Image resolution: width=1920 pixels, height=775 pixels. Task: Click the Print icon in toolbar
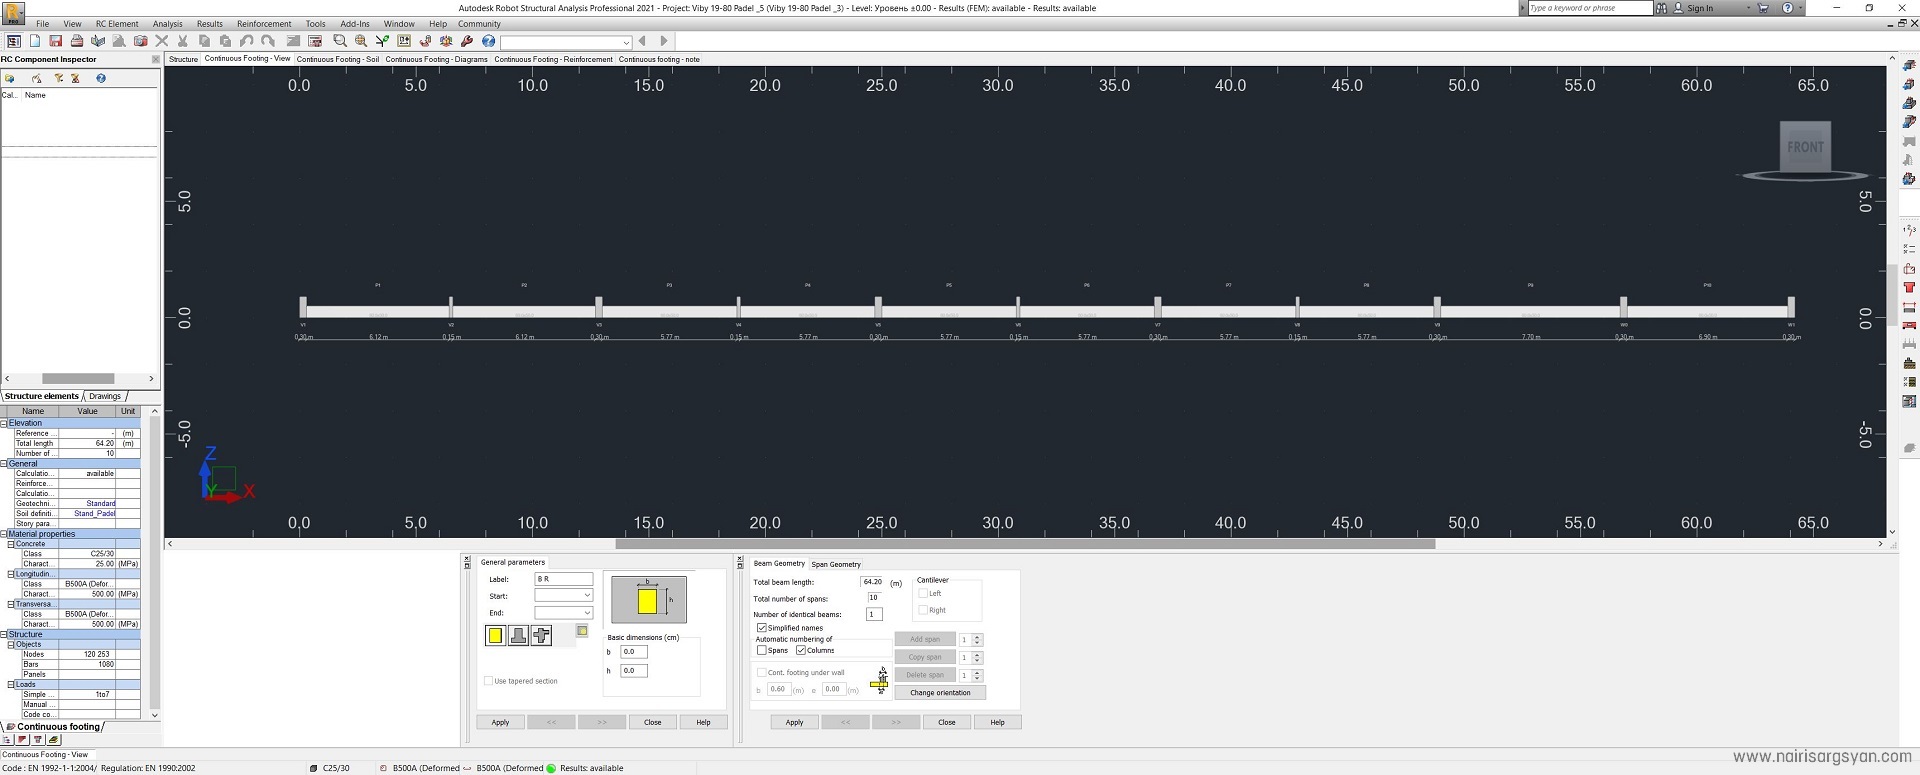77,41
